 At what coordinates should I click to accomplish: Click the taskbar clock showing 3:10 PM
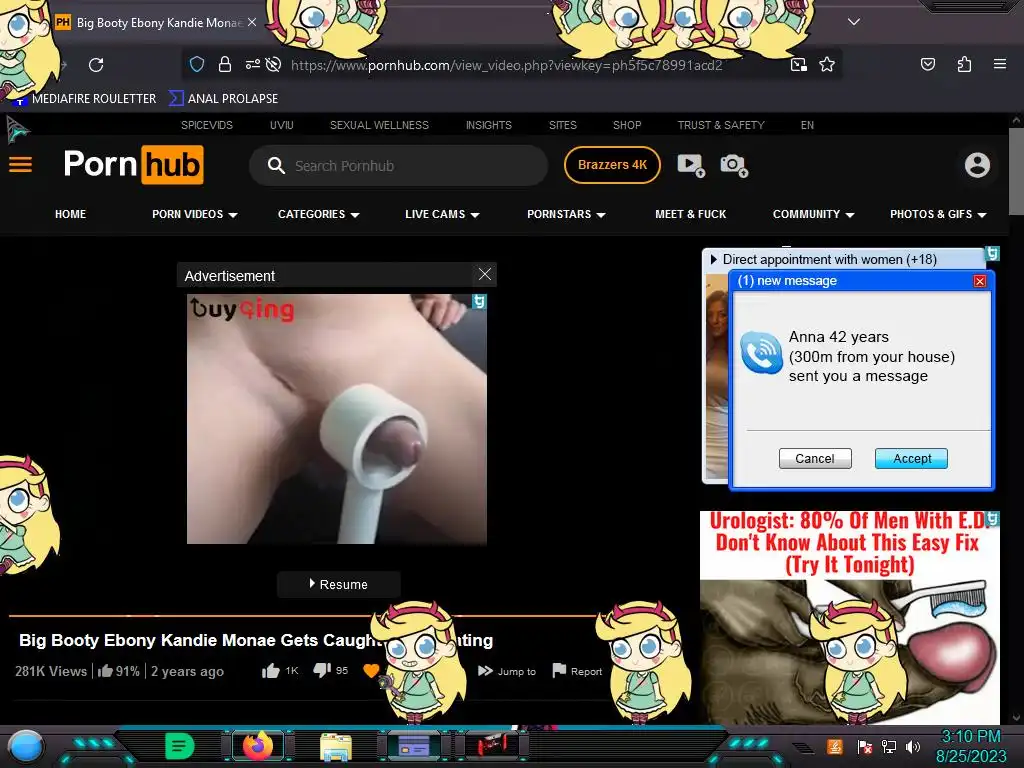[x=971, y=746]
